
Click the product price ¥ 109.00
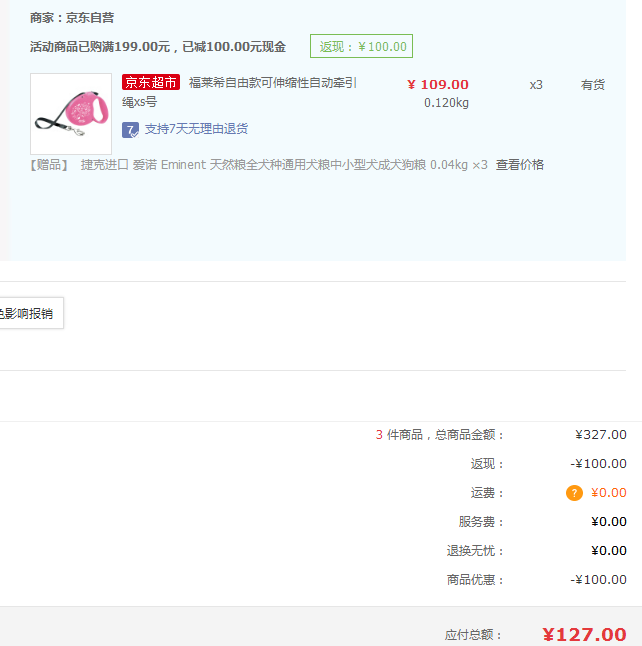tap(438, 84)
